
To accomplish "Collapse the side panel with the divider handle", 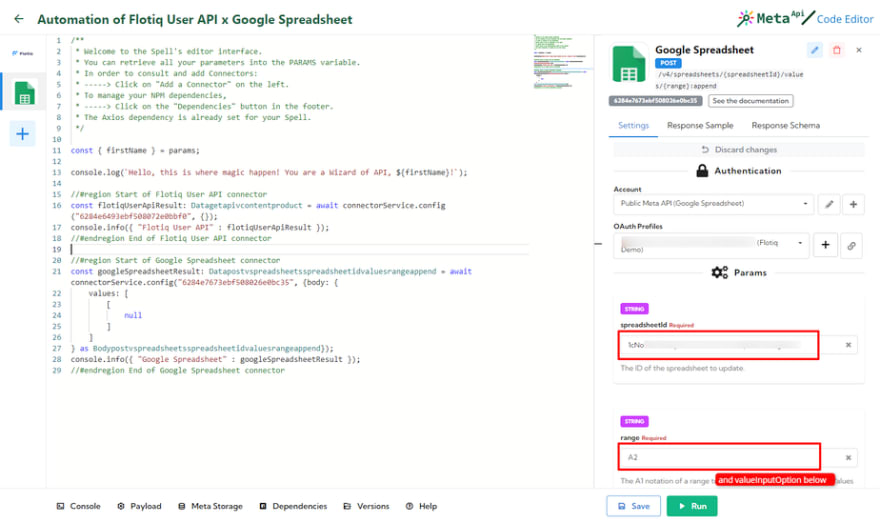I will pyautogui.click(x=598, y=244).
